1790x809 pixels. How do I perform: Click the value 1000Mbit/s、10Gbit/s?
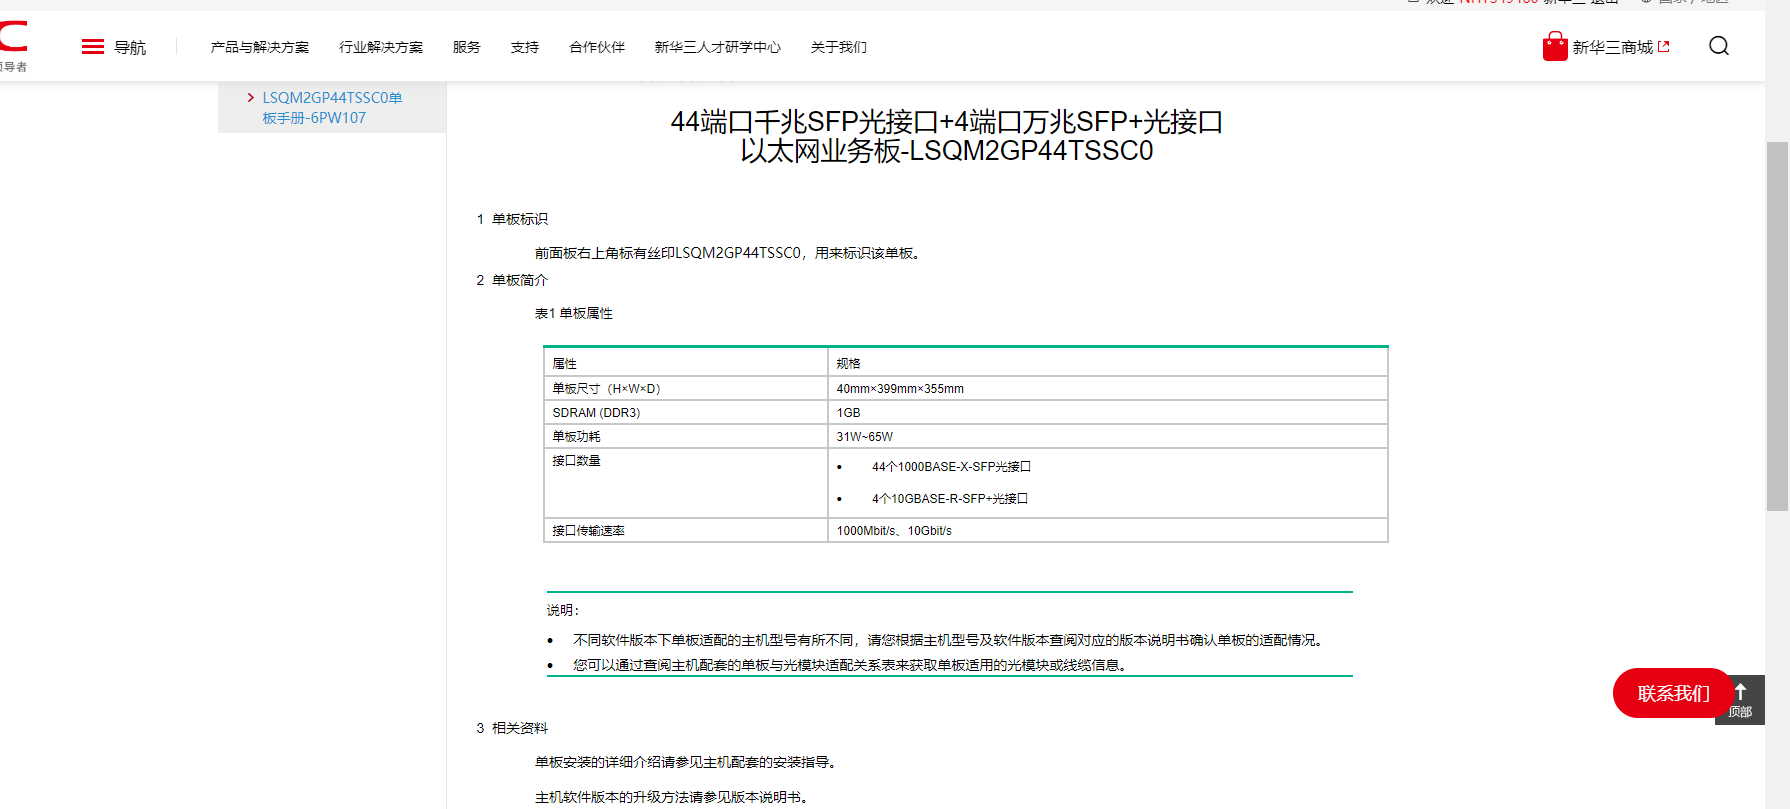click(x=894, y=530)
